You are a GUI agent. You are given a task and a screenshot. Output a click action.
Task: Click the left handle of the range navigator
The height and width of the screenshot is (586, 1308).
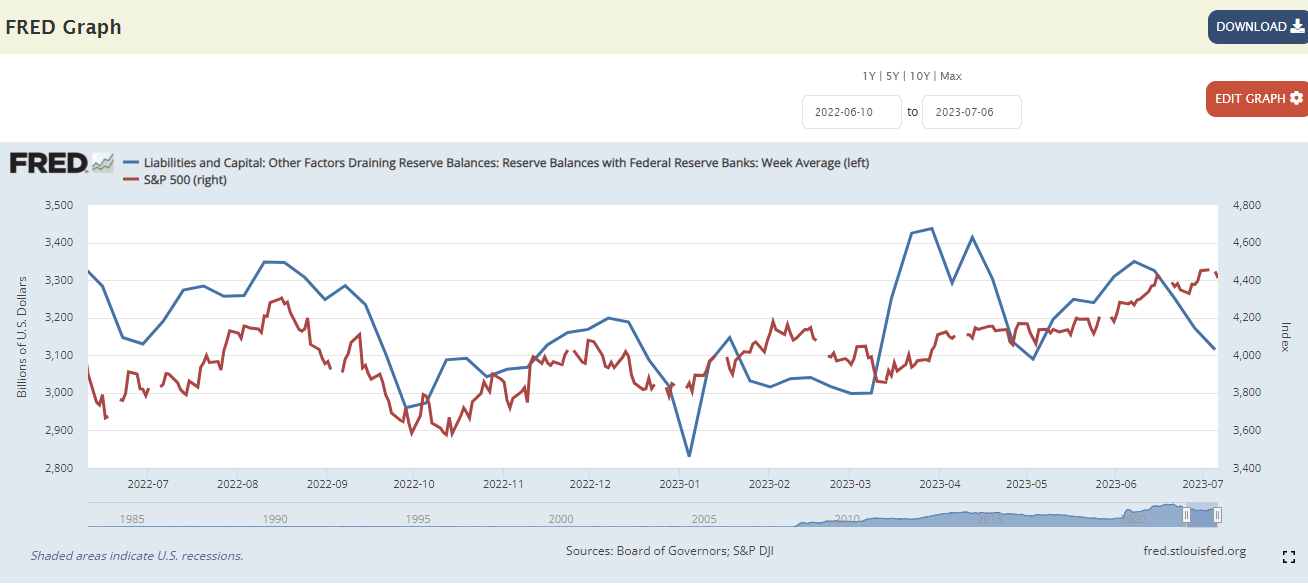point(1186,515)
